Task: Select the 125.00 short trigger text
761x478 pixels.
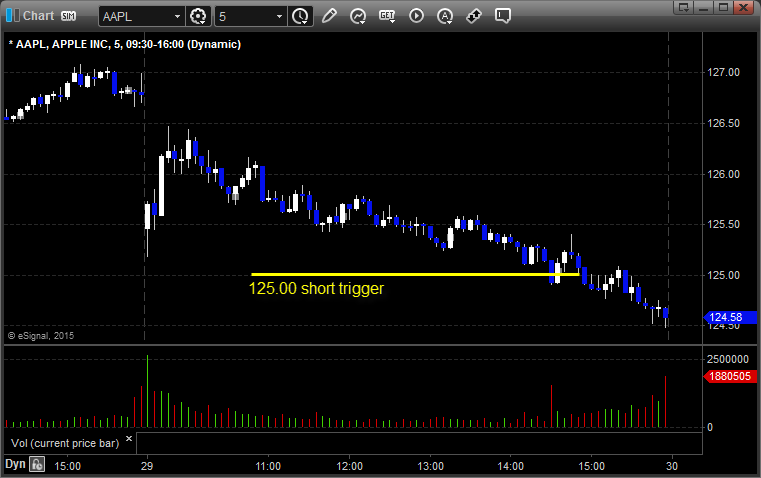Action: click(316, 288)
